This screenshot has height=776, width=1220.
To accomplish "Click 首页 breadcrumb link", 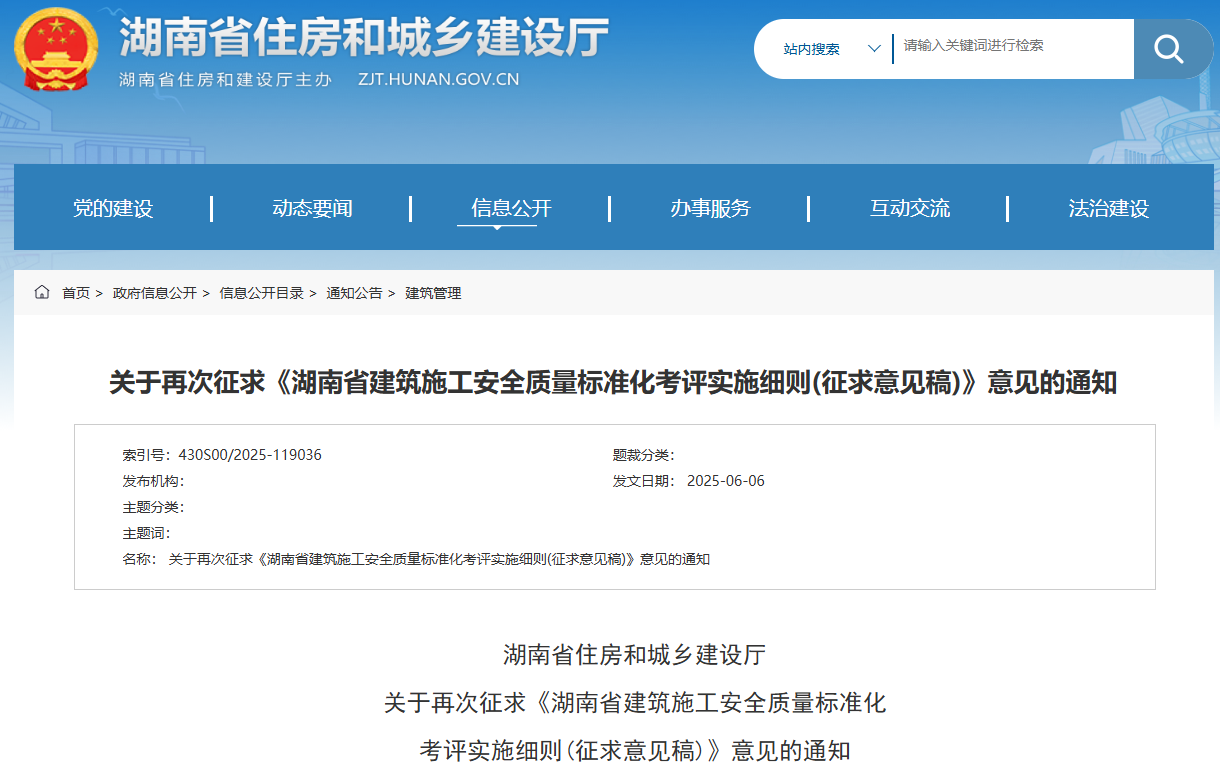I will tap(76, 293).
